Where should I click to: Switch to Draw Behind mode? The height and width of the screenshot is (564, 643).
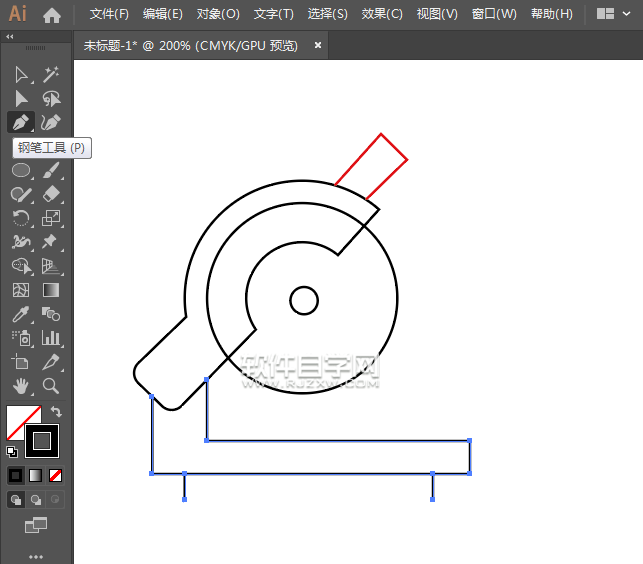(36, 499)
